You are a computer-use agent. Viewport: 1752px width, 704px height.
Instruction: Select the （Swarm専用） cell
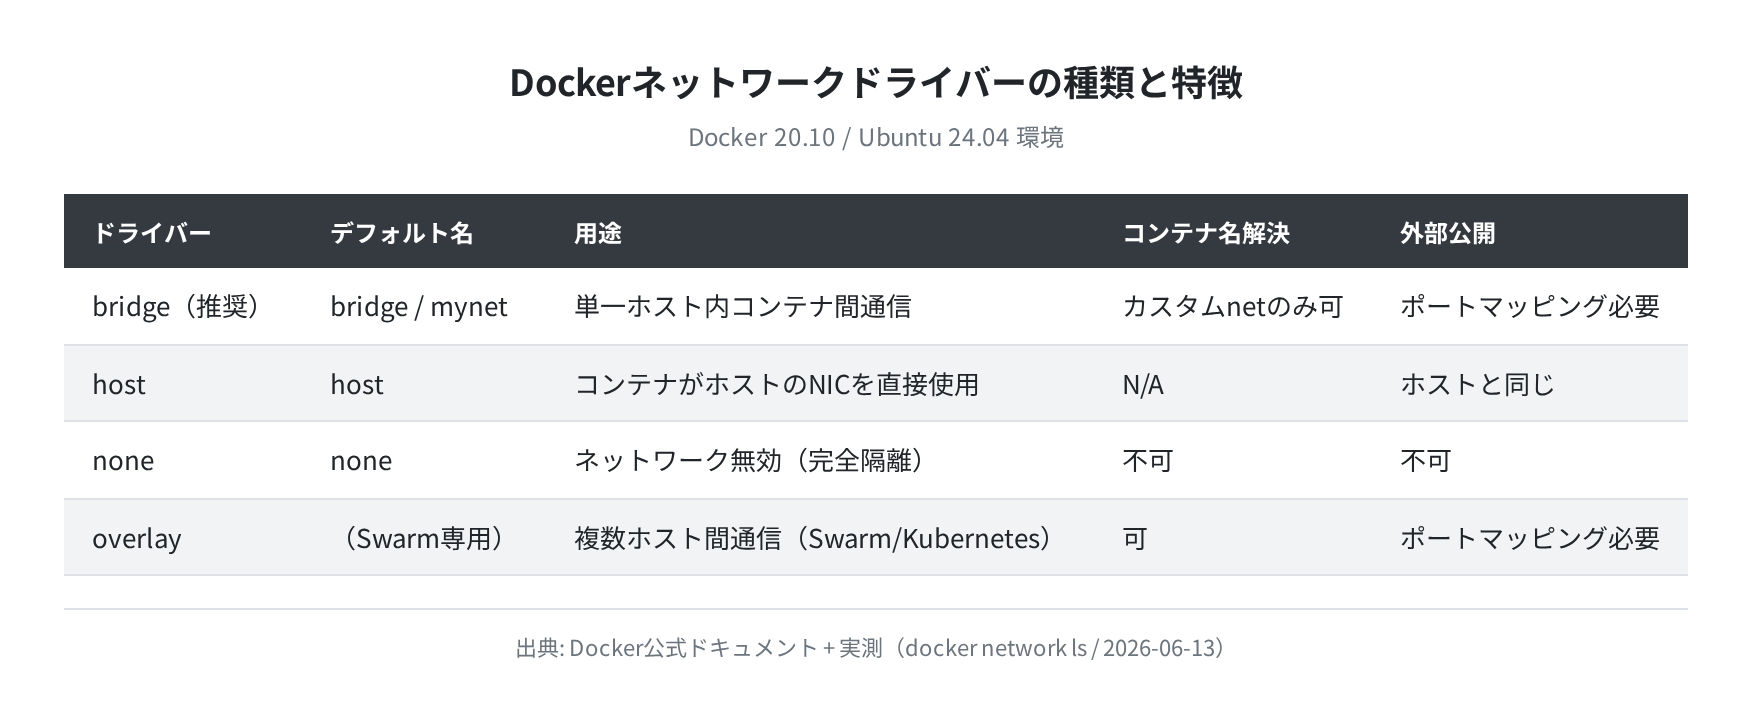point(419,538)
